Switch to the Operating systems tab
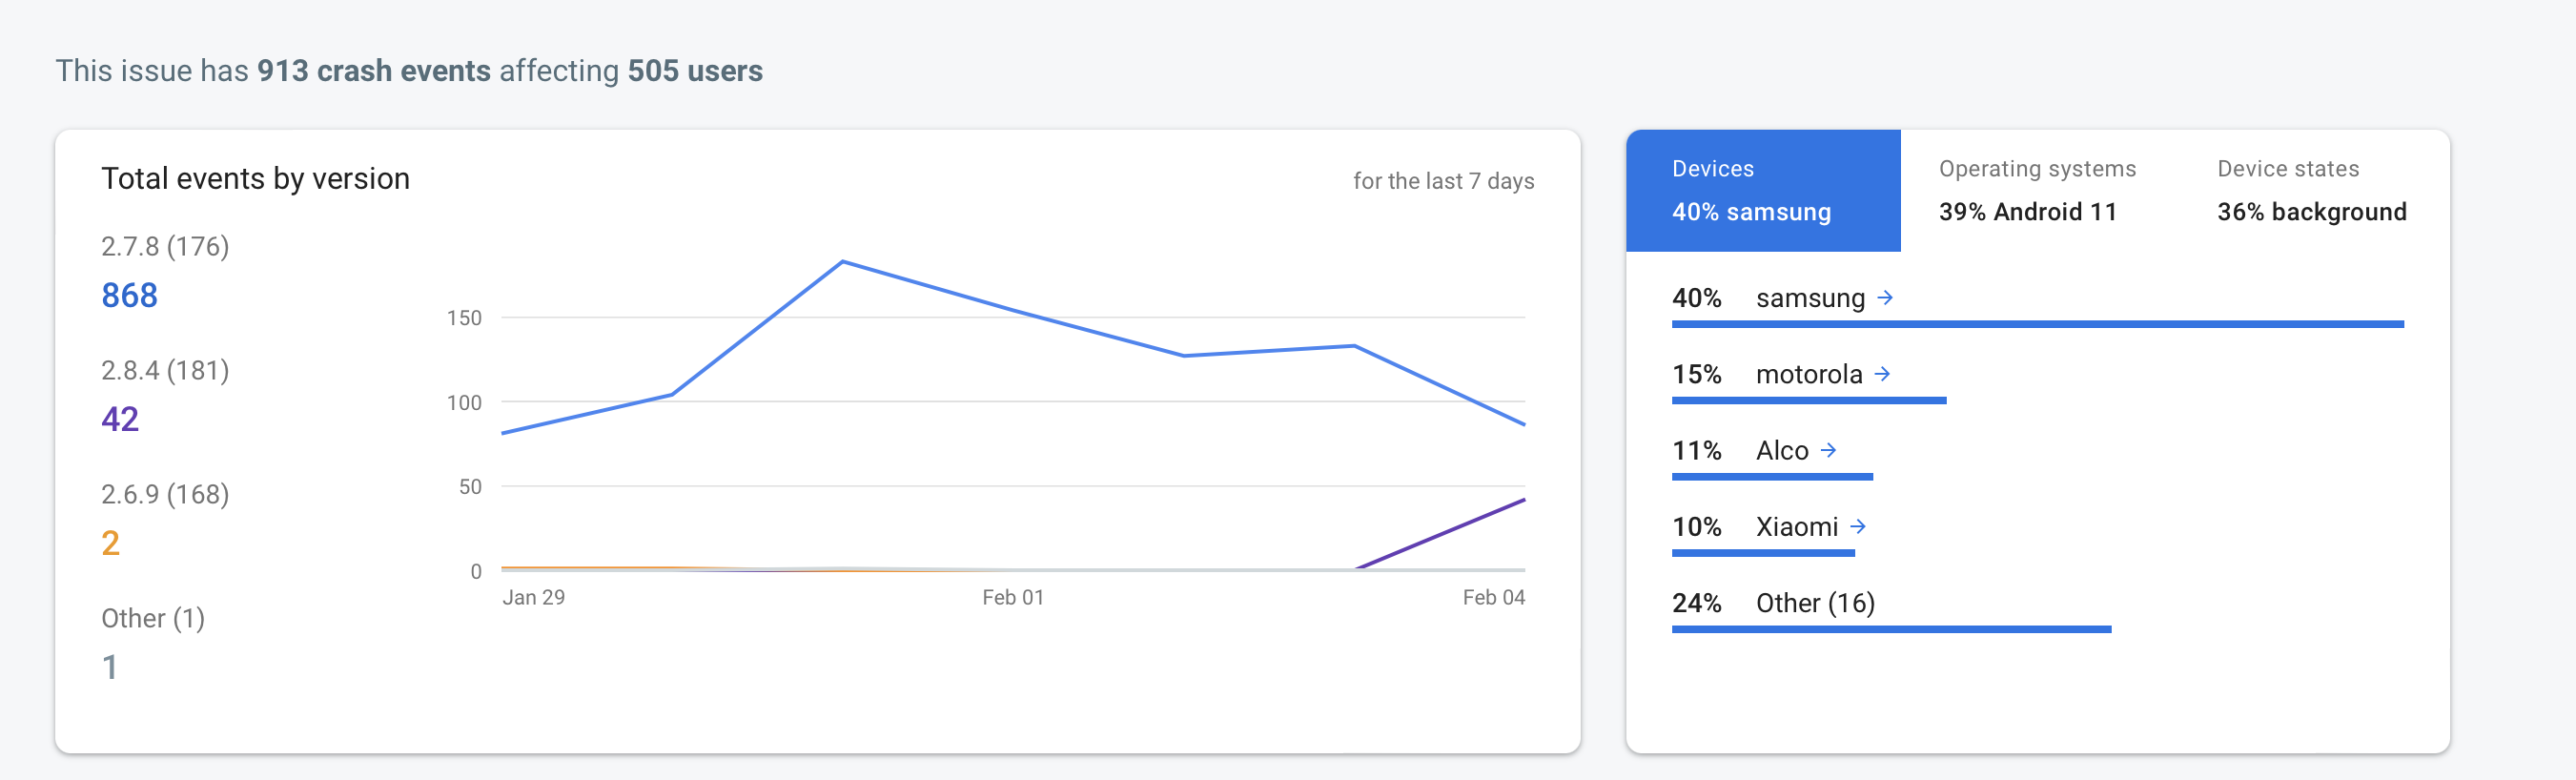 coord(2036,190)
